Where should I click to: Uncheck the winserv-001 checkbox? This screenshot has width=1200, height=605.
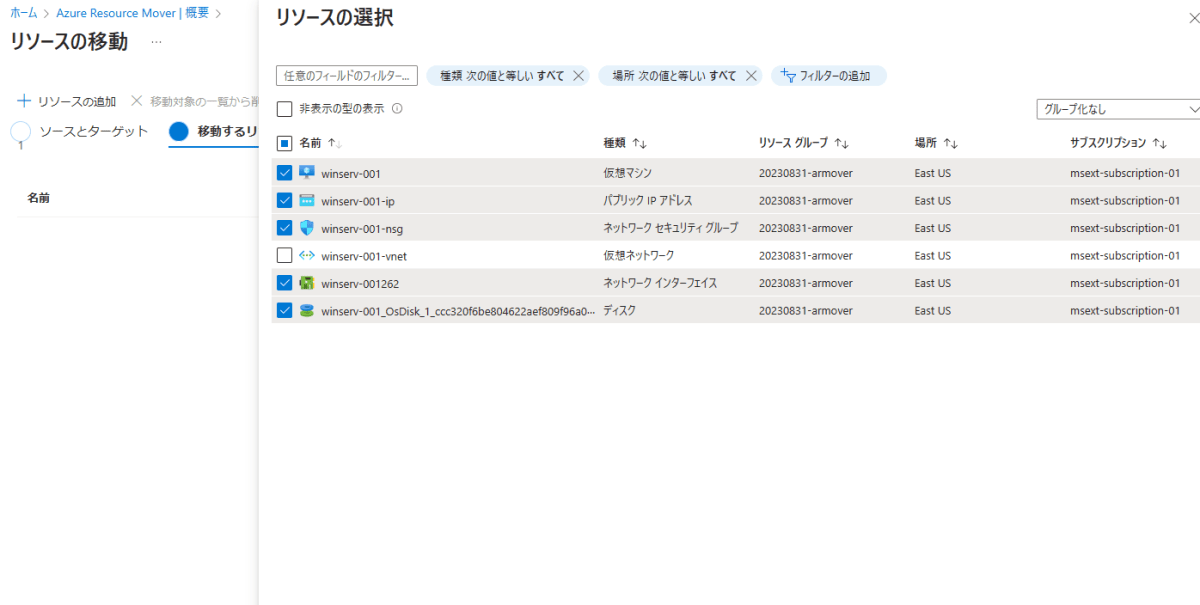point(285,173)
